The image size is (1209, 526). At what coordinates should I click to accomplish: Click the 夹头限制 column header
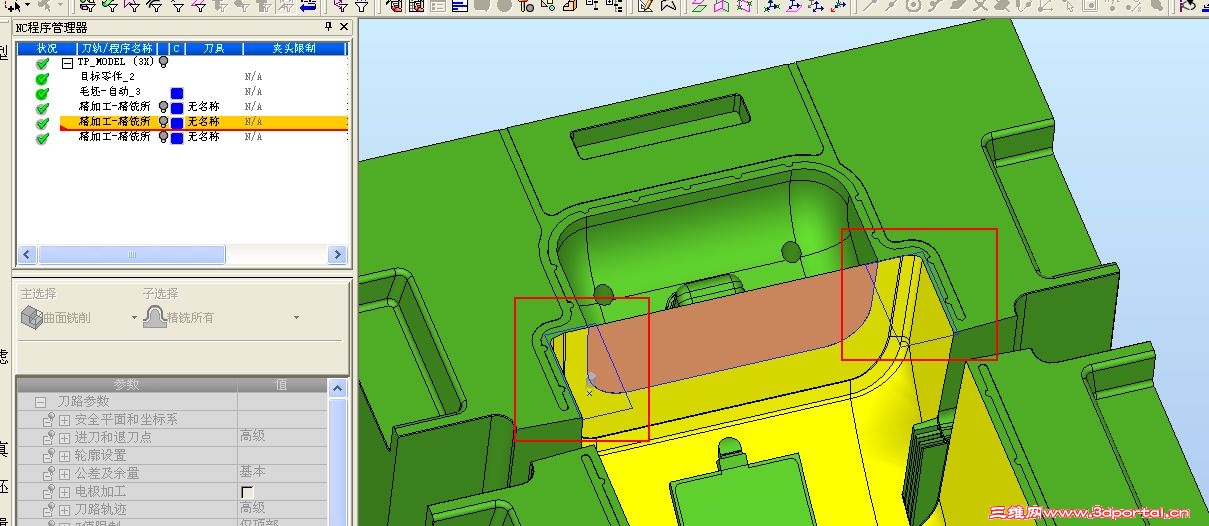[294, 48]
